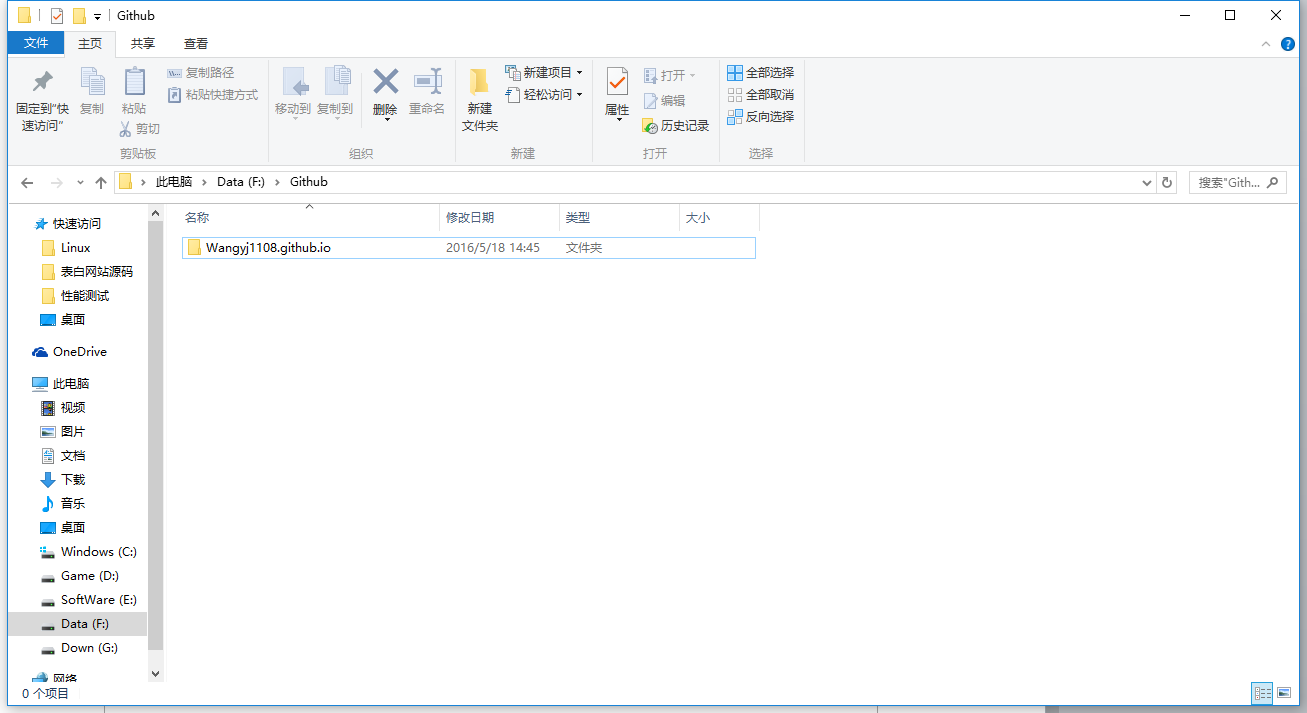
Task: Select Quick access (快速访问) in sidebar
Action: click(77, 224)
